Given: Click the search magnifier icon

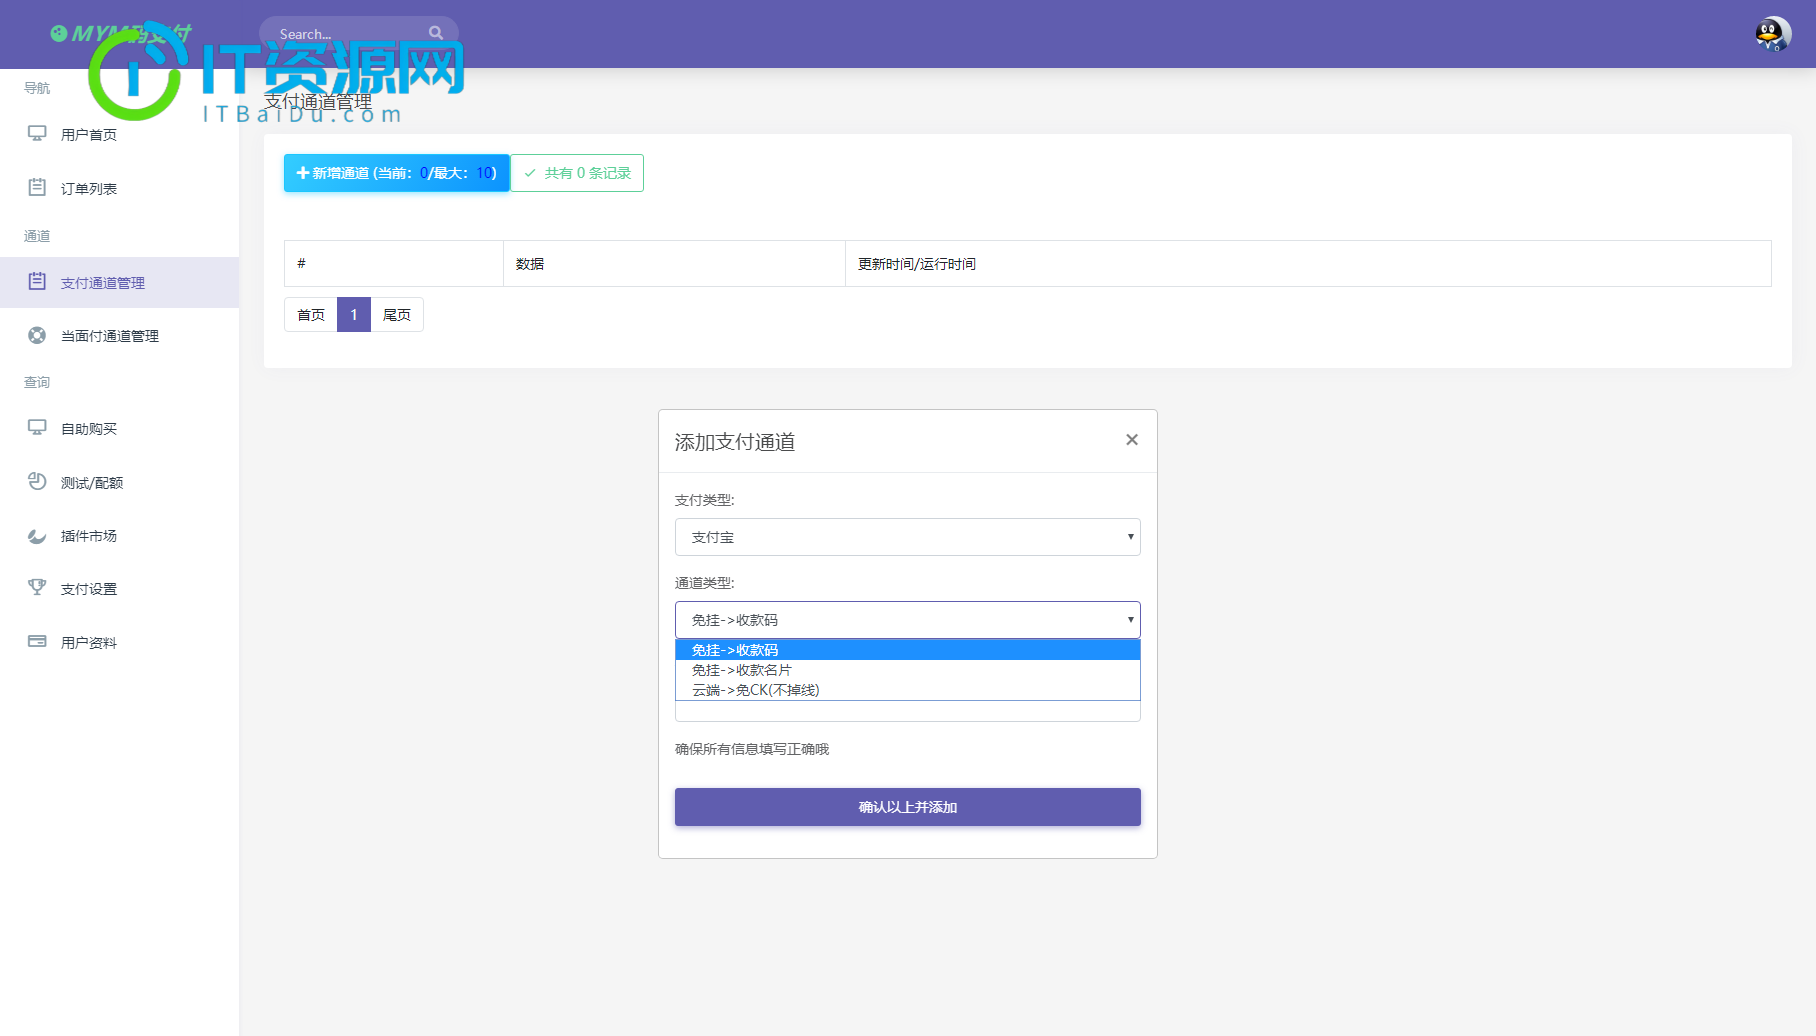Looking at the screenshot, I should (x=436, y=33).
